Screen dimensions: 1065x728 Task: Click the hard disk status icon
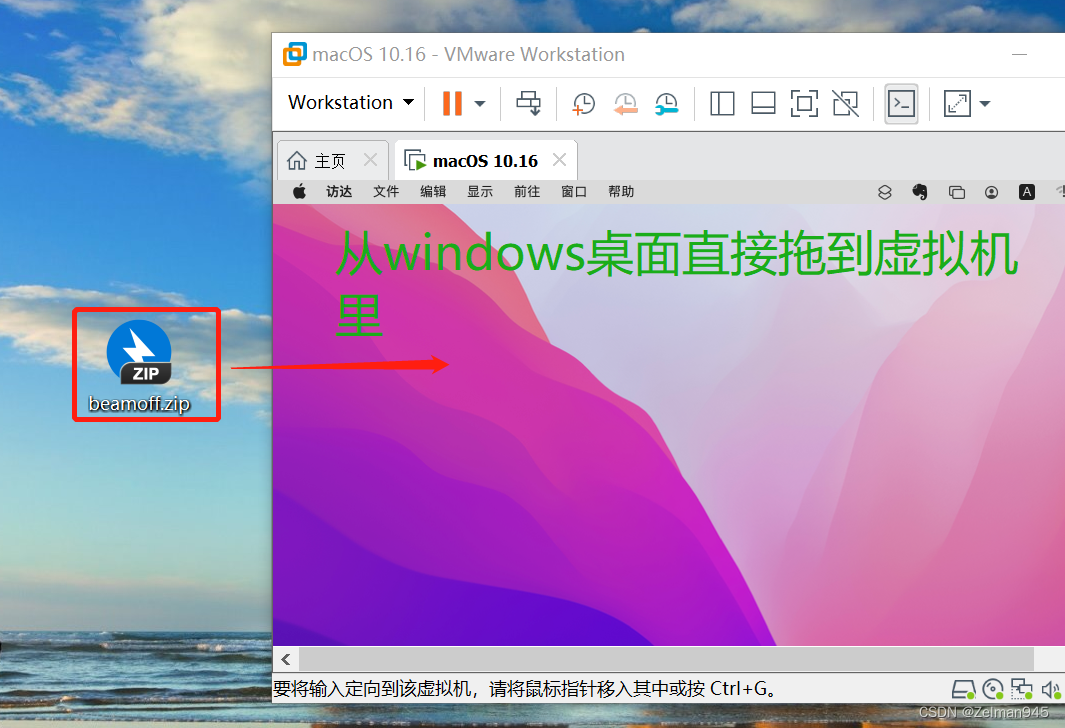963,690
